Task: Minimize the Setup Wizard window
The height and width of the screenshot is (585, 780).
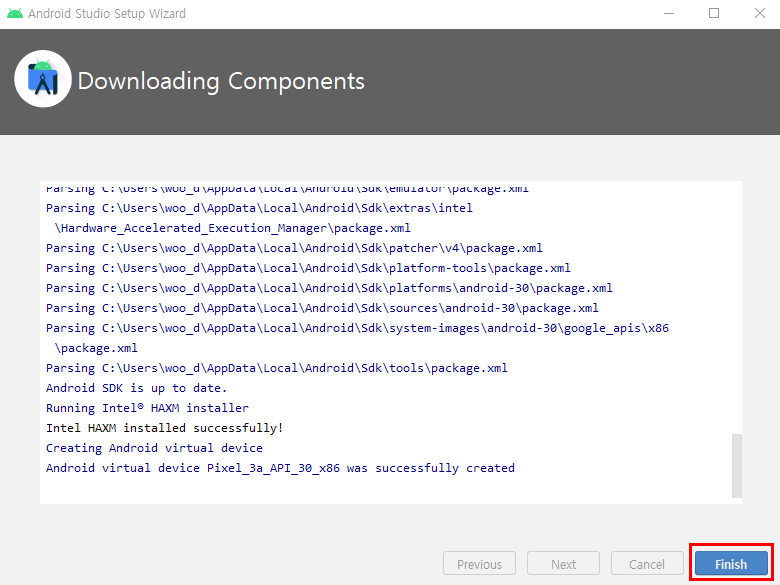Action: [669, 13]
